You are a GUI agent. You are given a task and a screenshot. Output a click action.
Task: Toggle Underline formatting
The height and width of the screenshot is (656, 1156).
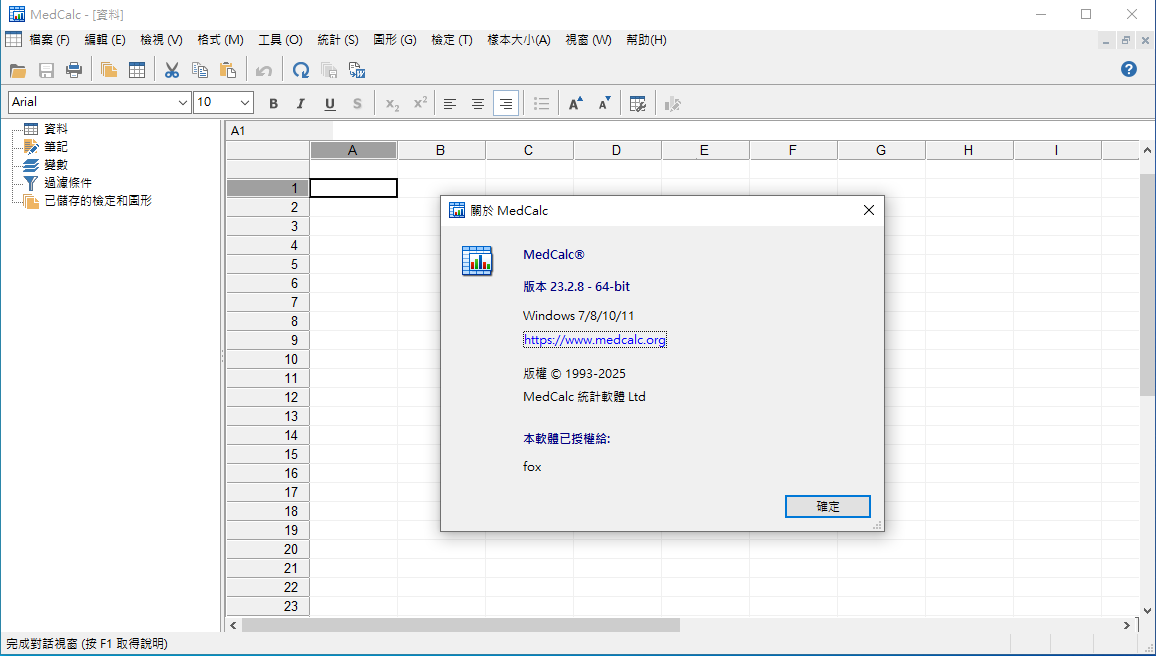pyautogui.click(x=330, y=104)
